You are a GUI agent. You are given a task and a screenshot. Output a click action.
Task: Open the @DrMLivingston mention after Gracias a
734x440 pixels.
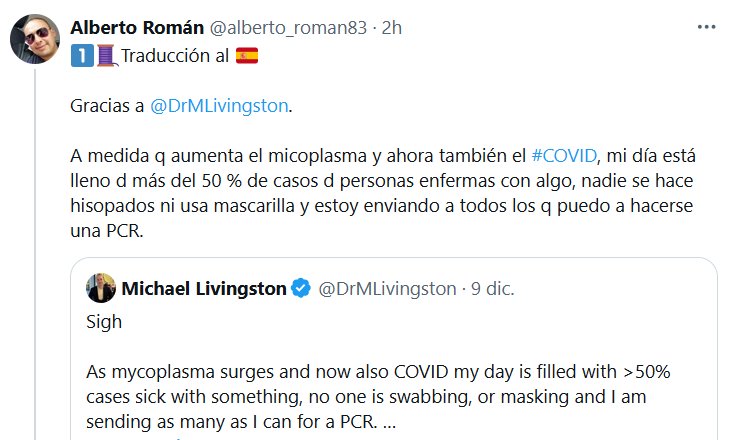[x=218, y=105]
